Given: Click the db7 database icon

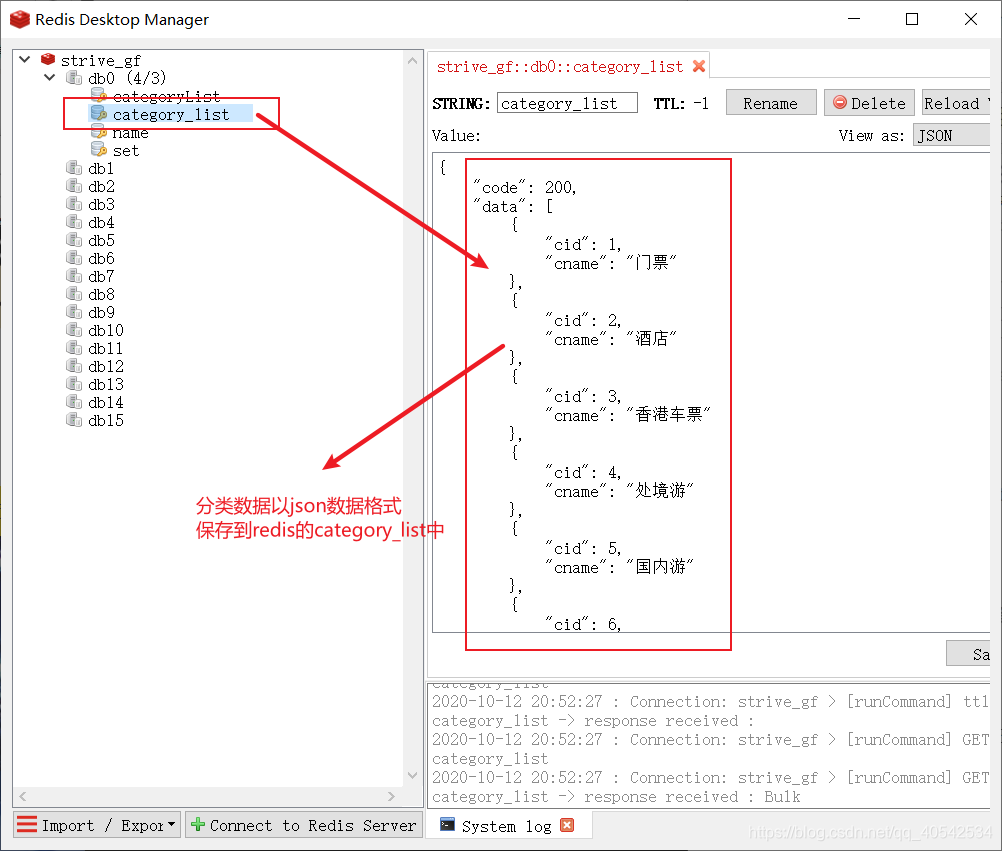Looking at the screenshot, I should [74, 276].
